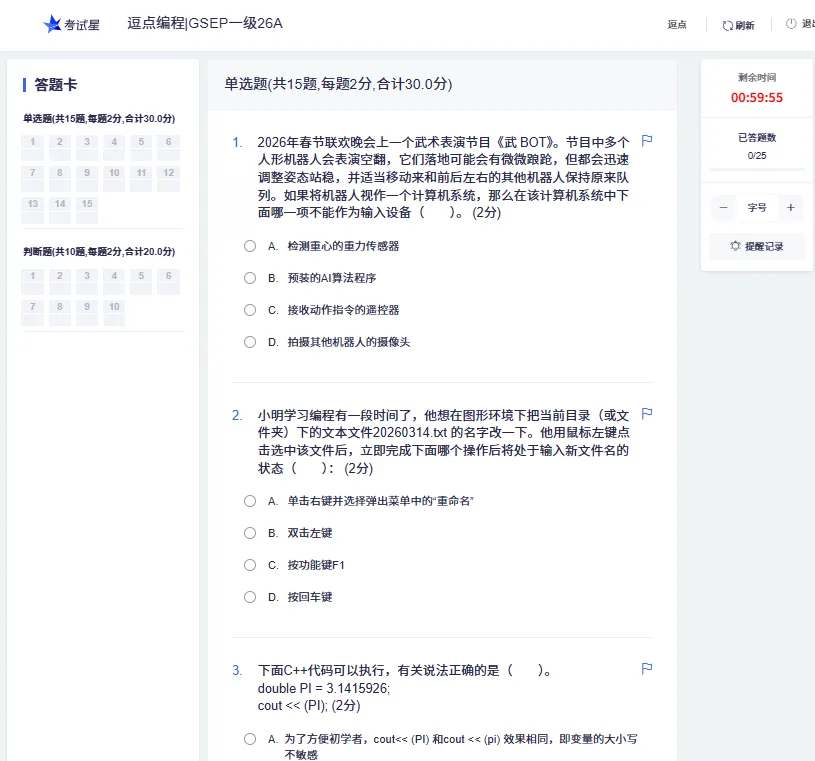Image resolution: width=815 pixels, height=761 pixels.
Task: Decrease font size with minus button
Action: click(723, 207)
